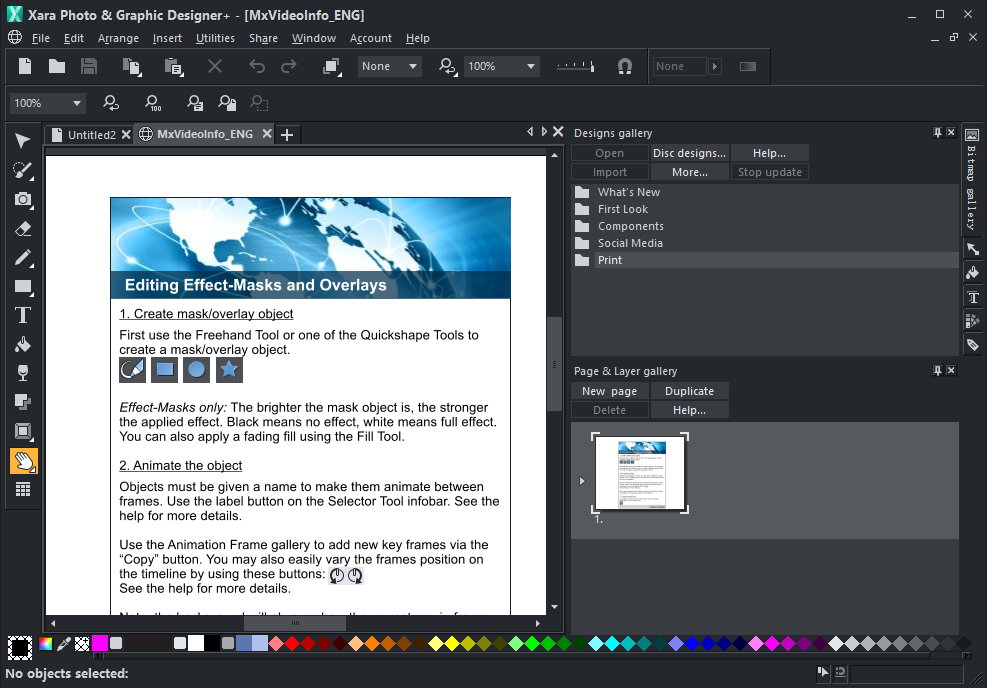This screenshot has height=688, width=987.
Task: Select page 1 thumbnail in gallery
Action: (640, 474)
